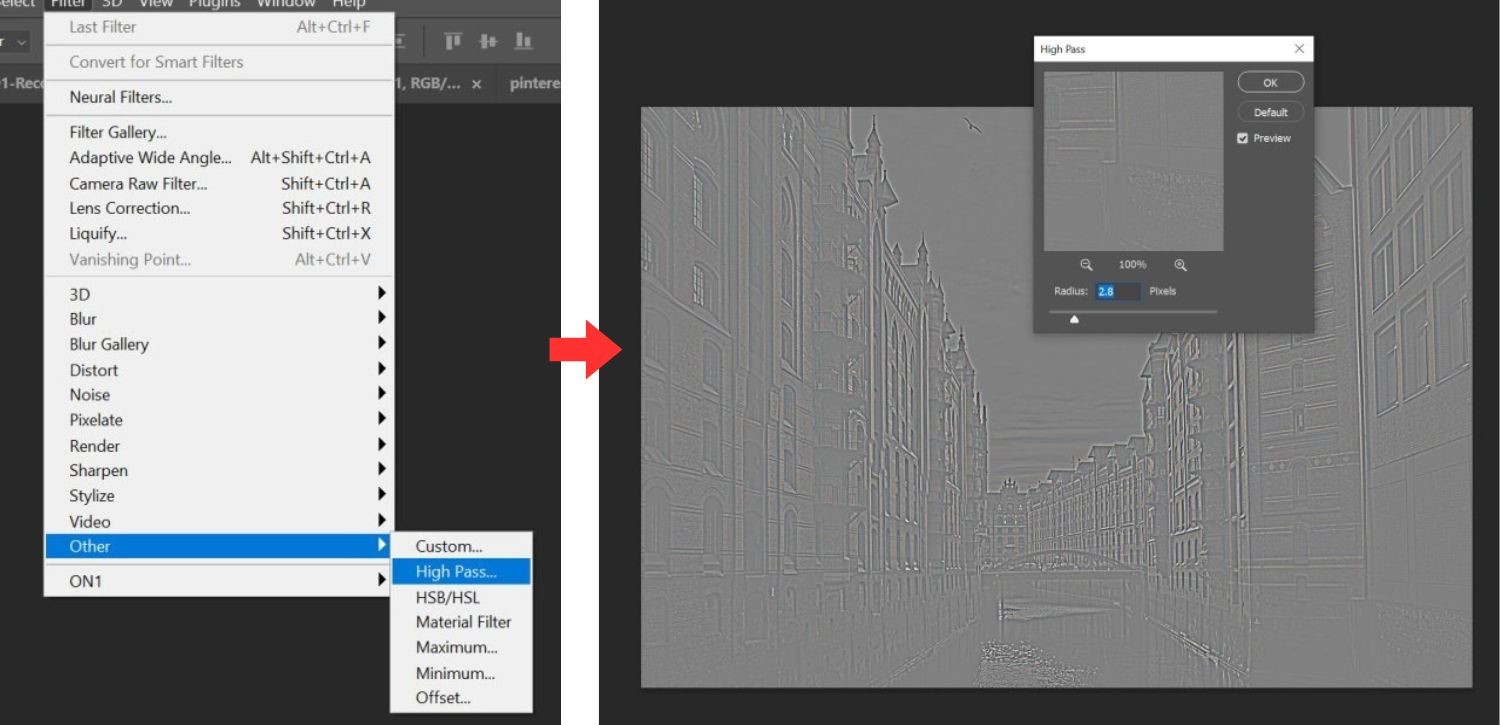The width and height of the screenshot is (1500, 725).
Task: Select Custom in the Other submenu
Action: (x=446, y=546)
